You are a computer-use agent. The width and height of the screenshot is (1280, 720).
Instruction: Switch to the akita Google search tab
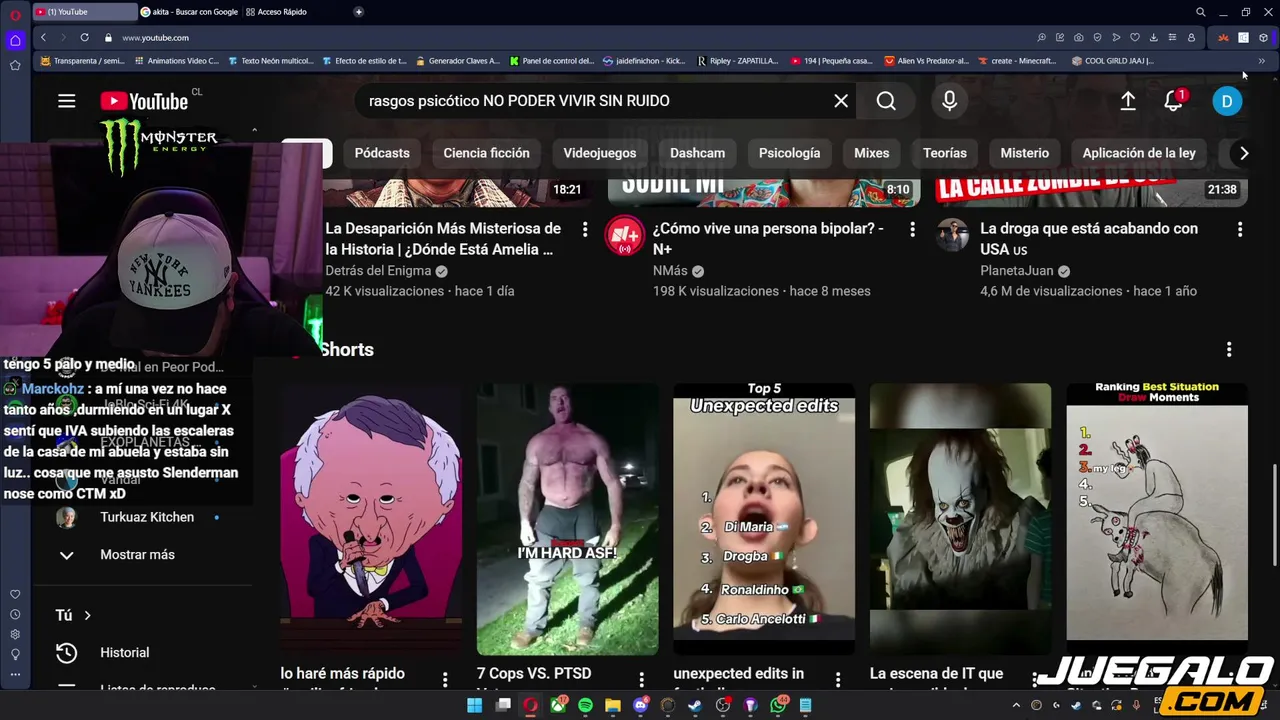(190, 12)
